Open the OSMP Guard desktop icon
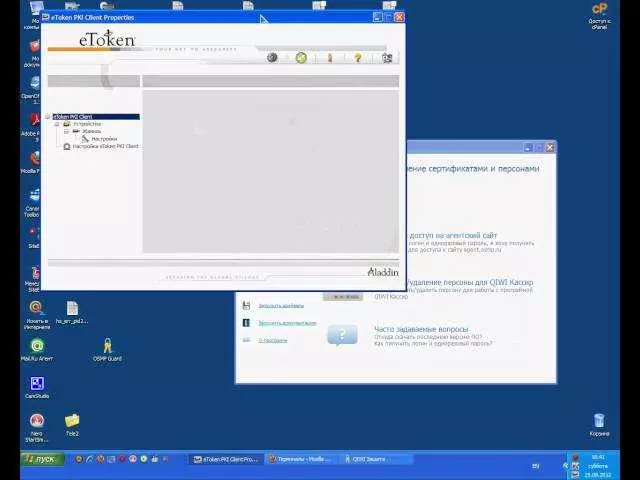The width and height of the screenshot is (640, 480). click(x=107, y=350)
